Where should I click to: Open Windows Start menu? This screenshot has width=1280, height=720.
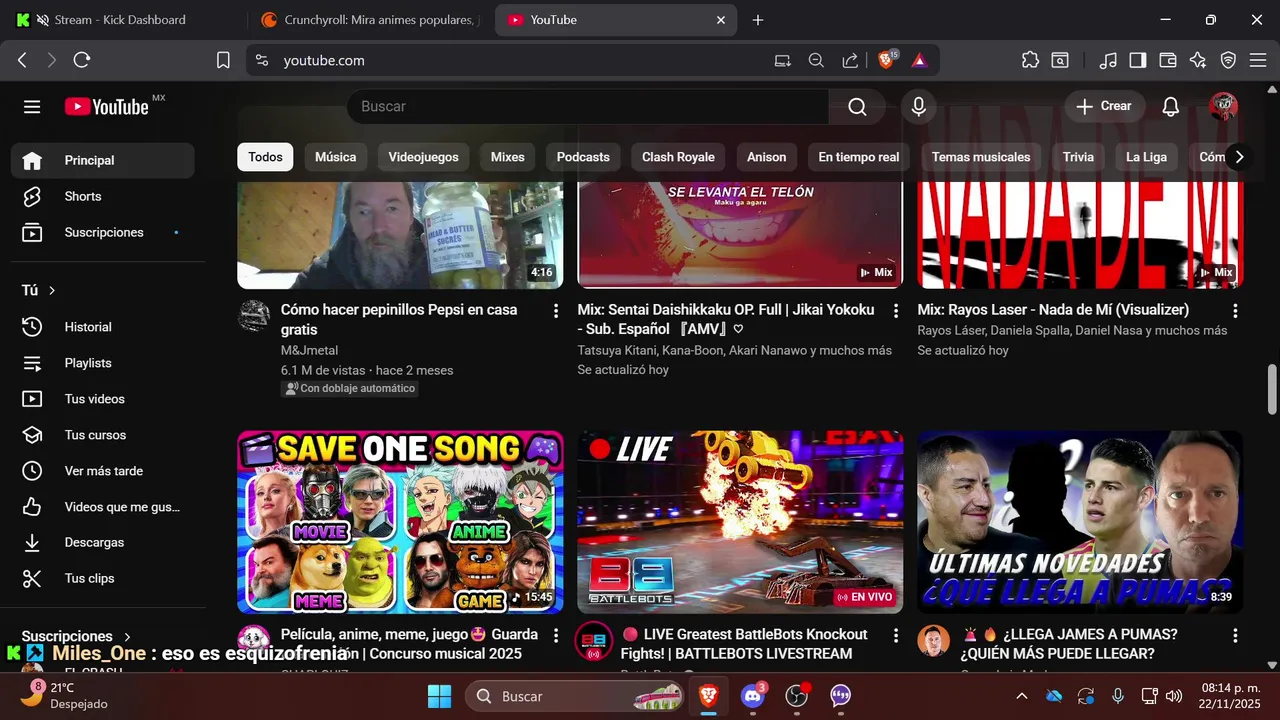click(x=439, y=696)
